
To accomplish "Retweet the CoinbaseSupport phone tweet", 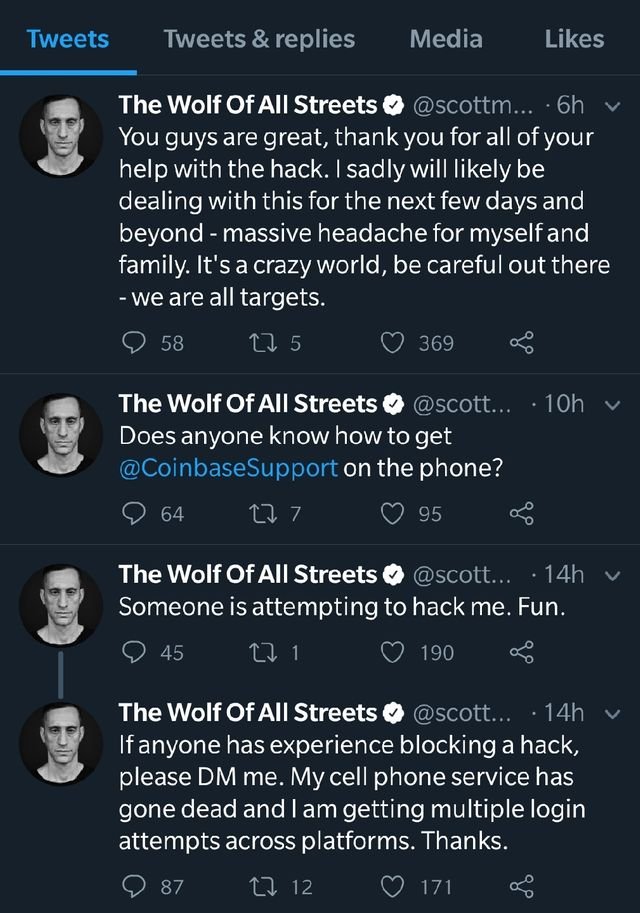I will point(259,514).
